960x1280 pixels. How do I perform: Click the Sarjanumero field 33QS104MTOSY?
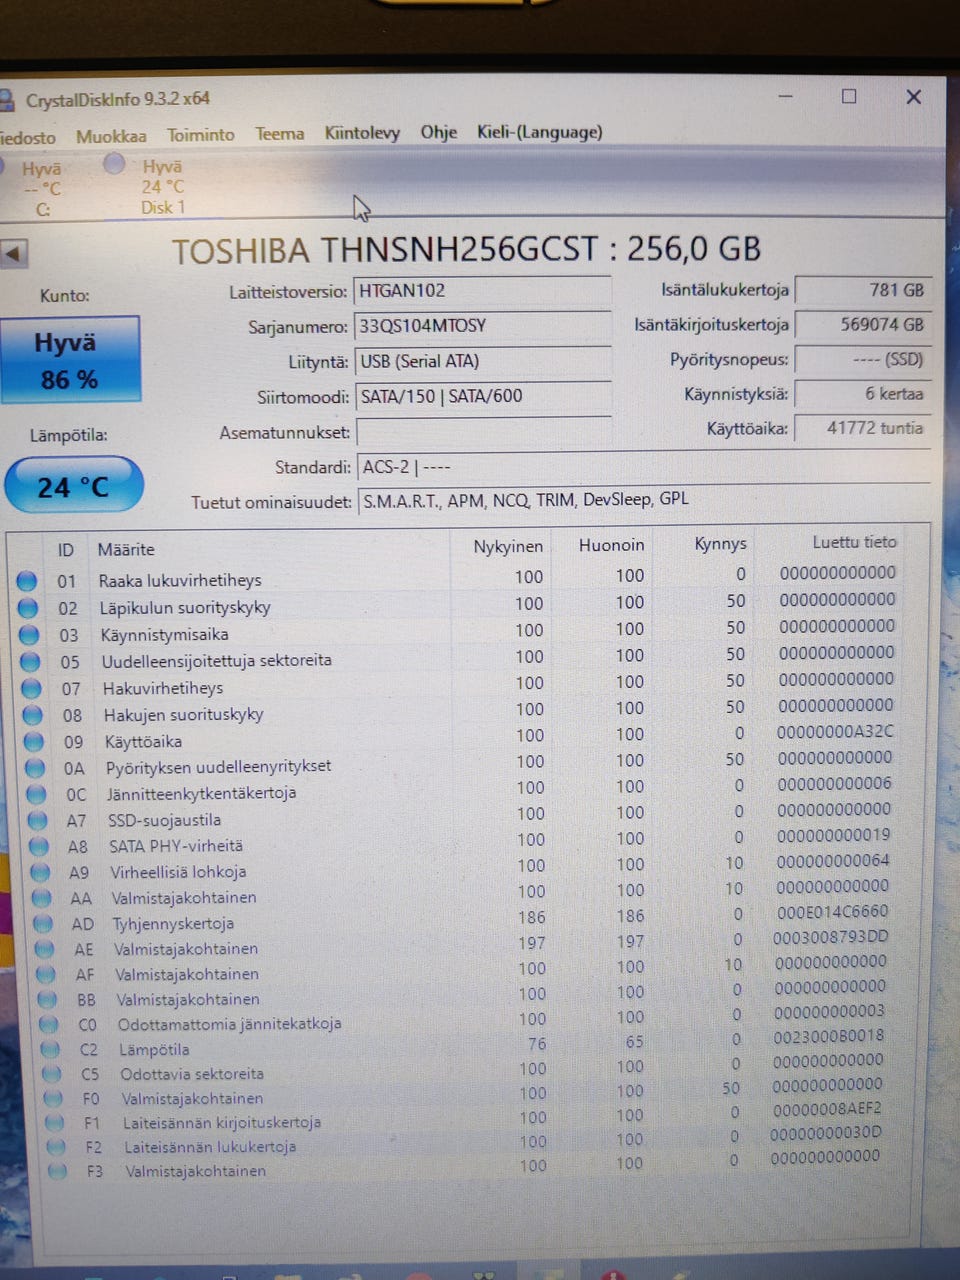tap(482, 326)
